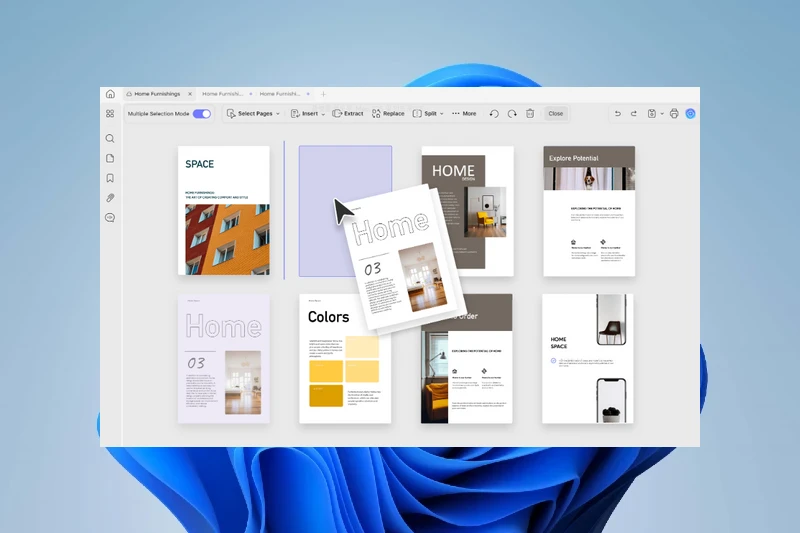Viewport: 800px width, 533px height.
Task: Click the save document icon
Action: point(652,114)
